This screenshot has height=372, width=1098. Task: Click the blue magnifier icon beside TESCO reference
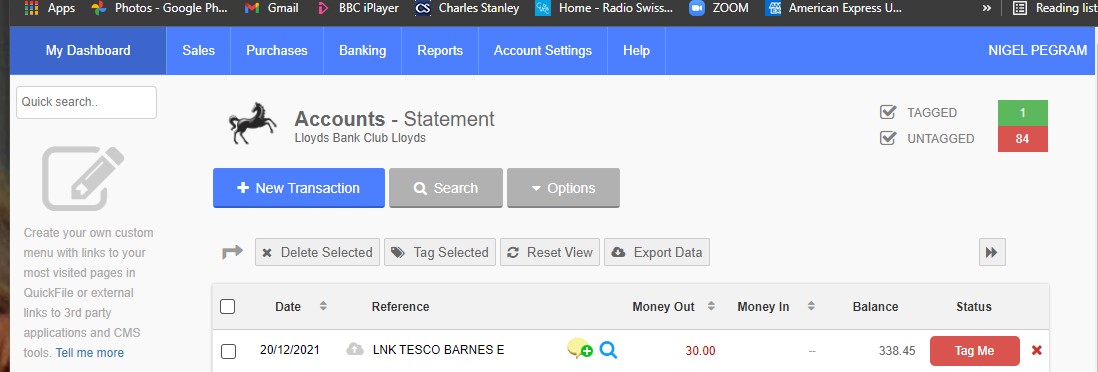tap(609, 349)
